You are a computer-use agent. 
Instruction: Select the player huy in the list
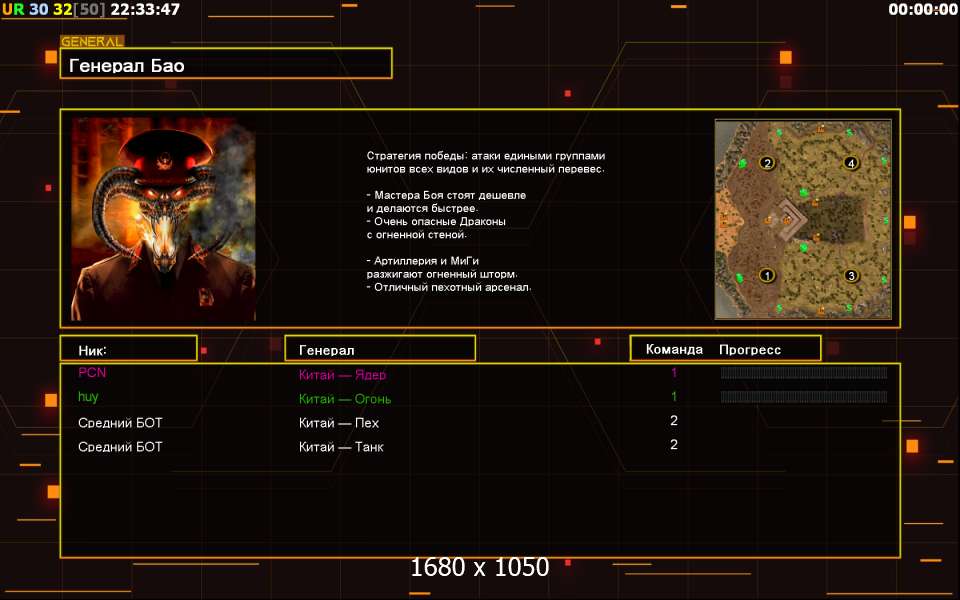click(88, 397)
